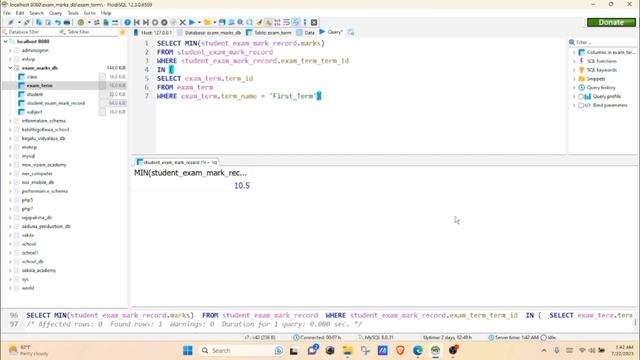
Task: Select the student_exam_mark_record result tab
Action: (x=177, y=162)
